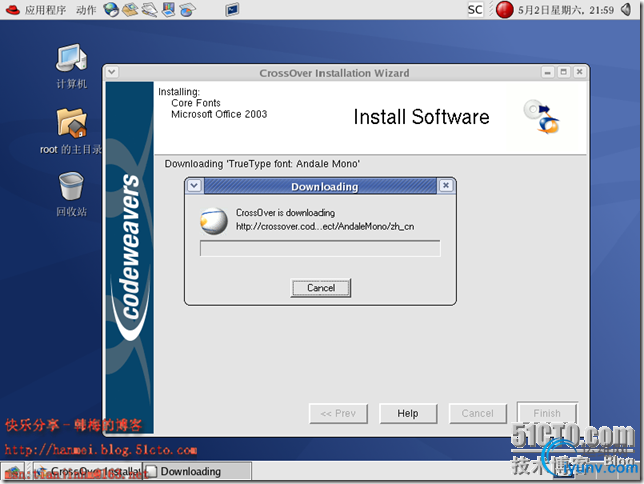This screenshot has height=484, width=644.
Task: Click the 'Downloading TrueType font: Andale Mono' status
Action: pos(262,164)
